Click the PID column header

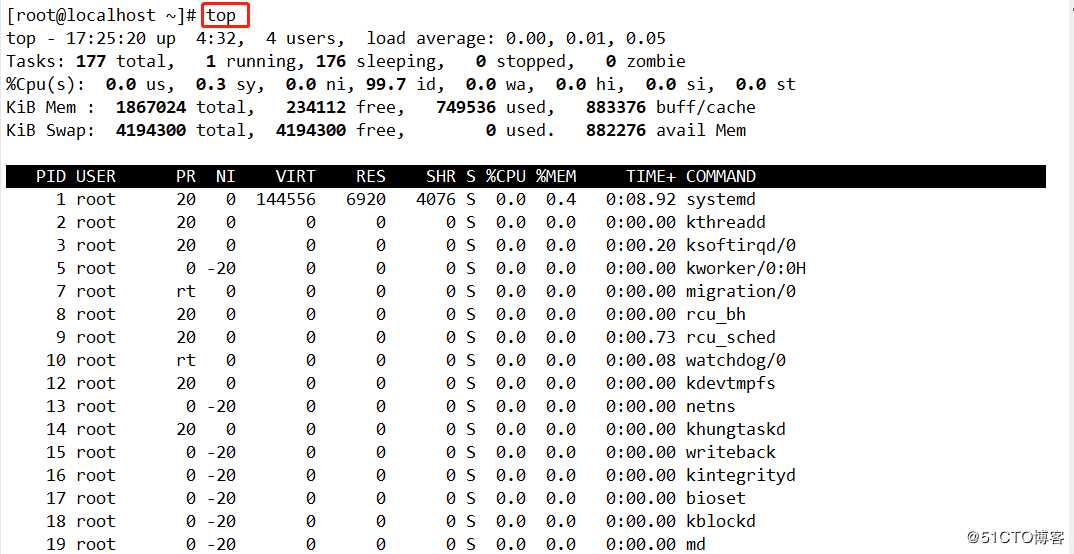(50, 176)
